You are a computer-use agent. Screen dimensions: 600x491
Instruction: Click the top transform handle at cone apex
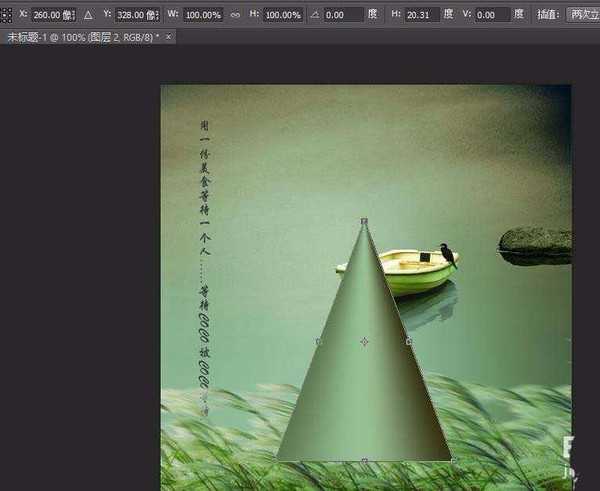pos(364,220)
